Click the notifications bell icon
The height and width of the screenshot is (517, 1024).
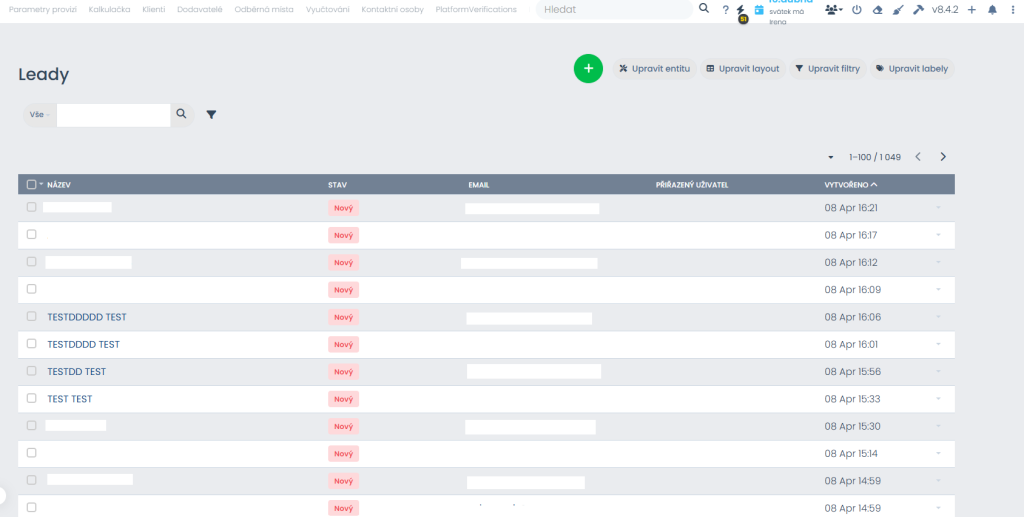tap(992, 9)
